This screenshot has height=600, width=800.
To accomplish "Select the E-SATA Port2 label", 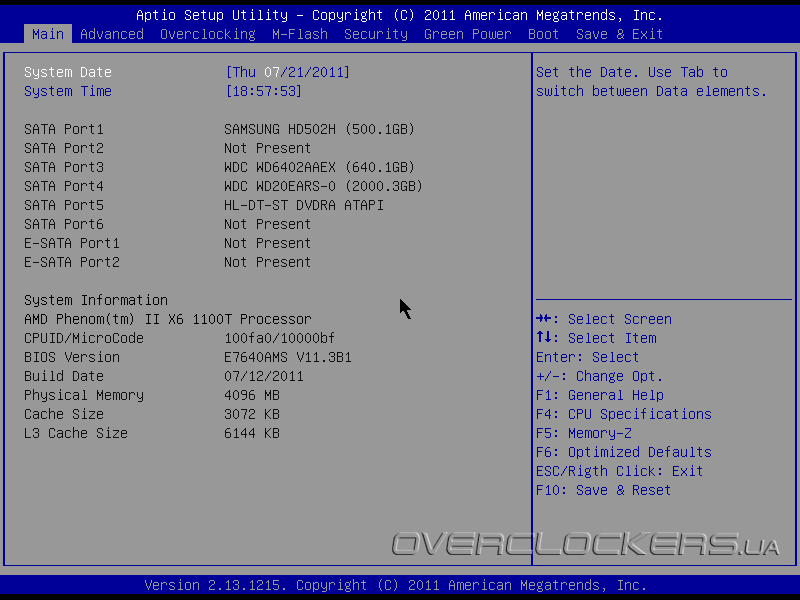I will point(72,262).
